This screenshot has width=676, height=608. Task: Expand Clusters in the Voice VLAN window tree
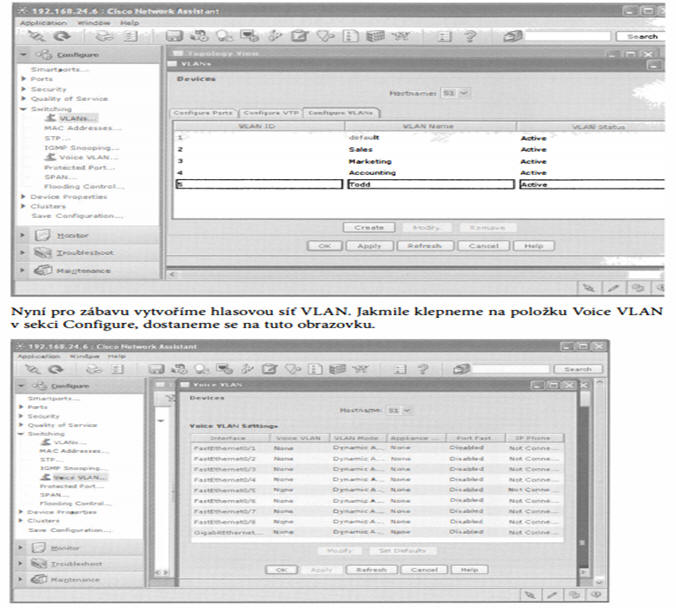pos(21,521)
